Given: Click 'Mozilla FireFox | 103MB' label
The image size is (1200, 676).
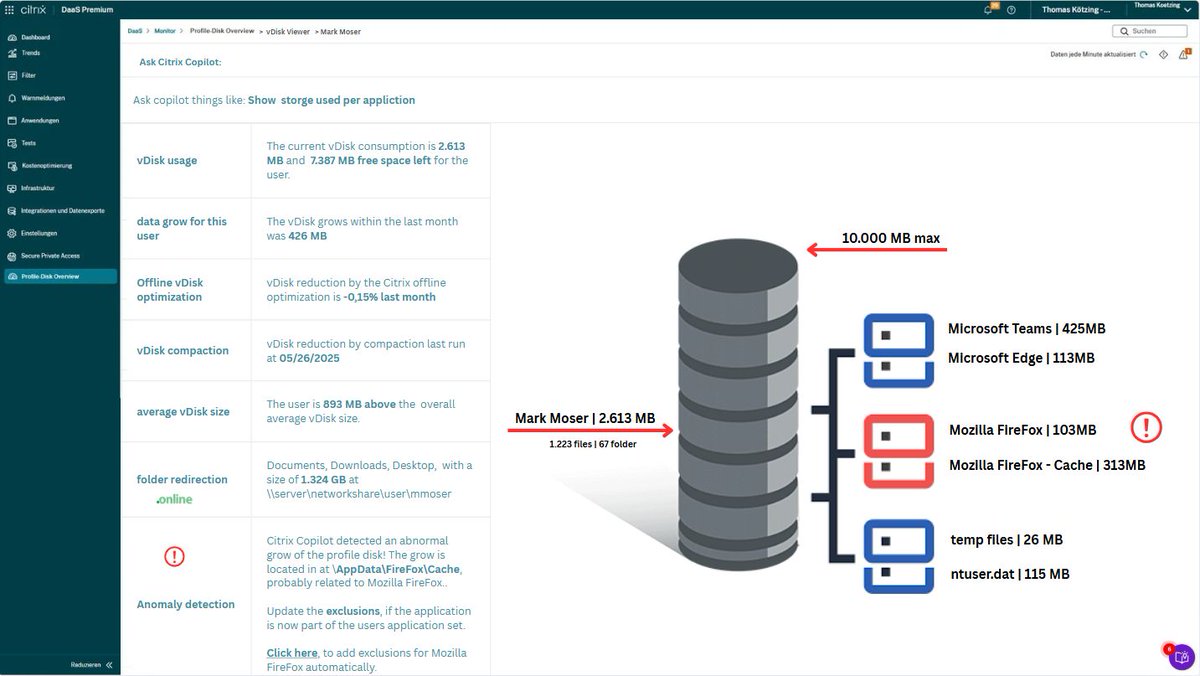Looking at the screenshot, I should coord(1022,430).
